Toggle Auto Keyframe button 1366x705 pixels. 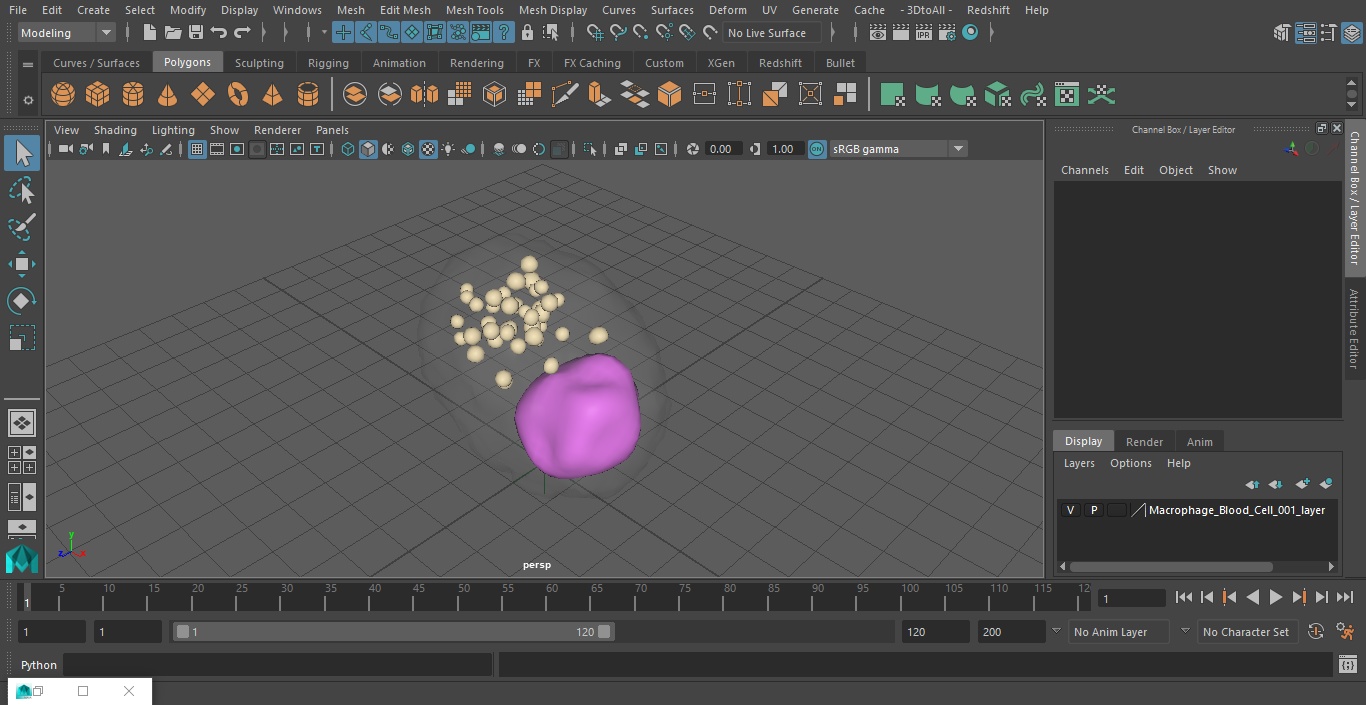[1316, 631]
